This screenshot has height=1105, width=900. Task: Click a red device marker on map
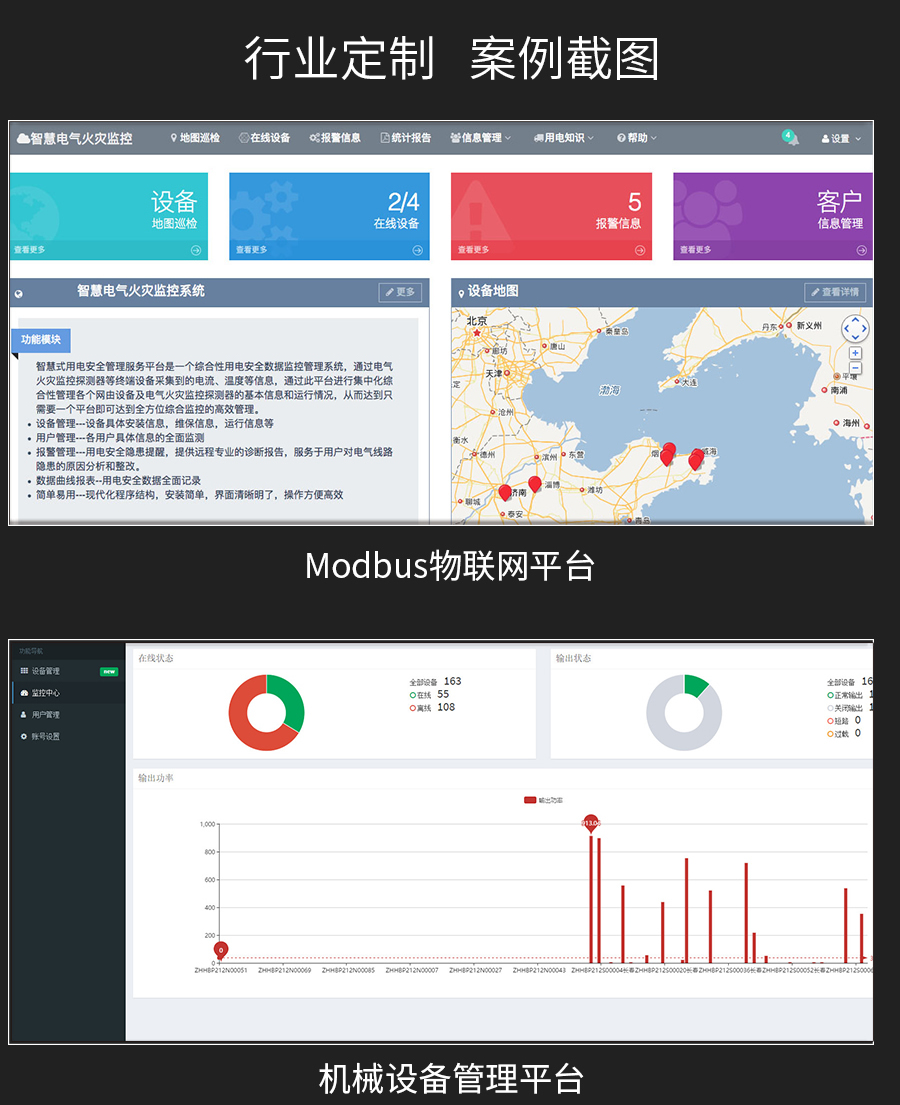(535, 485)
